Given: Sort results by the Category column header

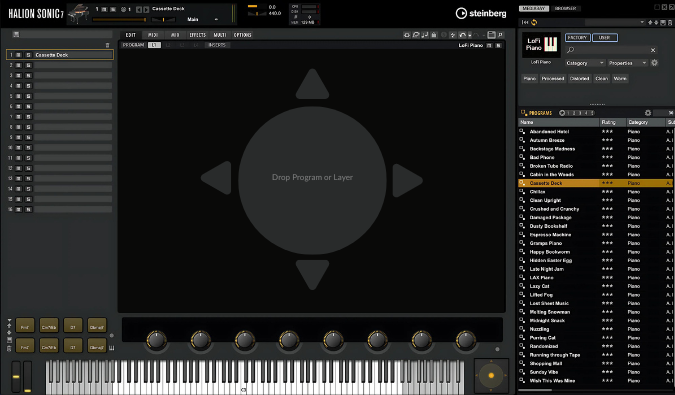Looking at the screenshot, I should (x=645, y=122).
